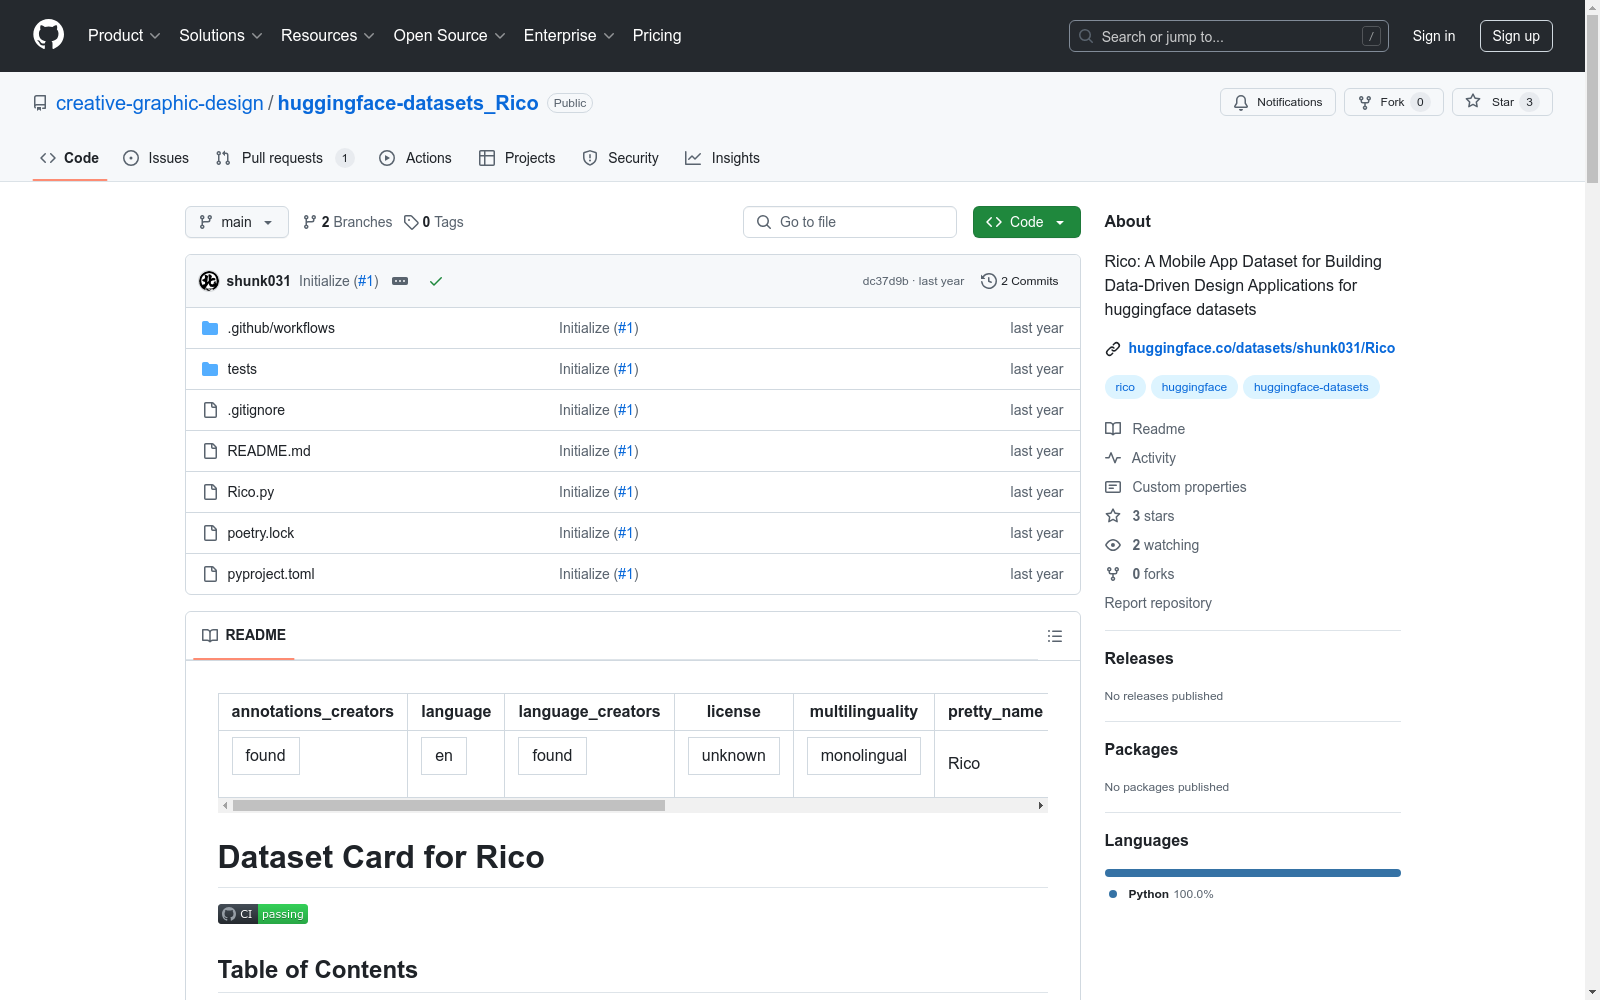Image resolution: width=1600 pixels, height=1000 pixels.
Task: Open the Open Source dropdown menu
Action: point(450,36)
